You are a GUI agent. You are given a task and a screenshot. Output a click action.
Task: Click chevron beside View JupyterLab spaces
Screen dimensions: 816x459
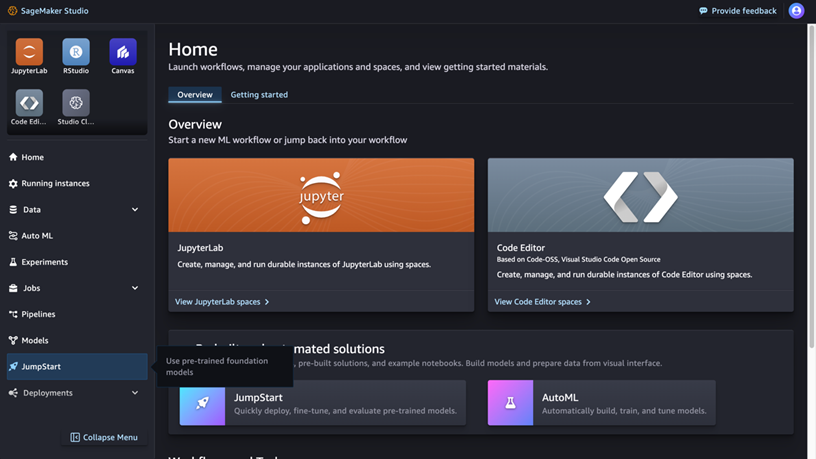[x=267, y=302]
